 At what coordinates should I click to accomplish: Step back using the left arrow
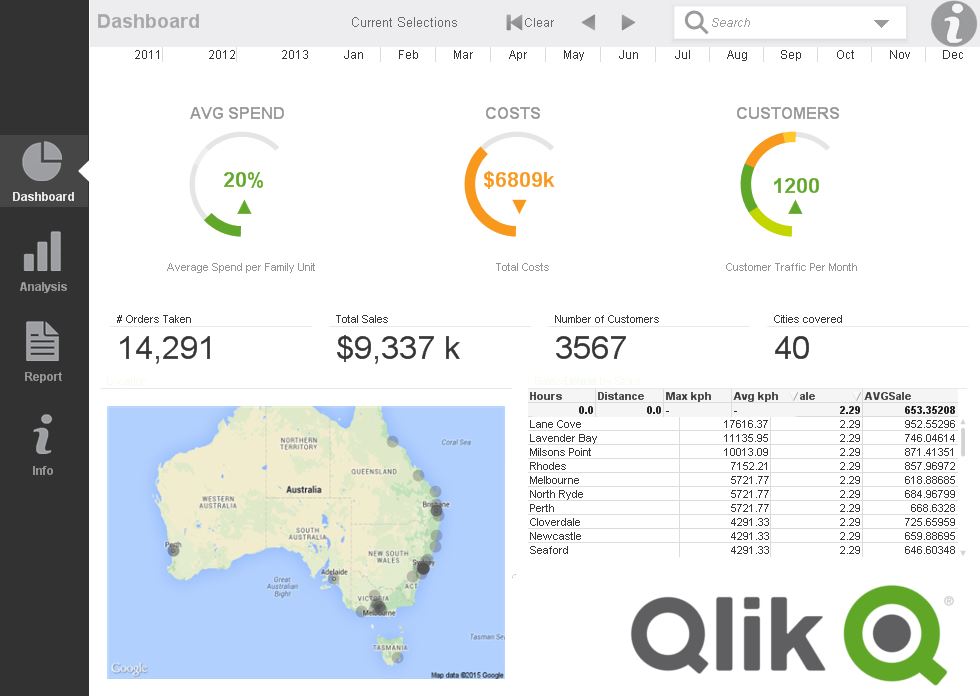pyautogui.click(x=588, y=21)
